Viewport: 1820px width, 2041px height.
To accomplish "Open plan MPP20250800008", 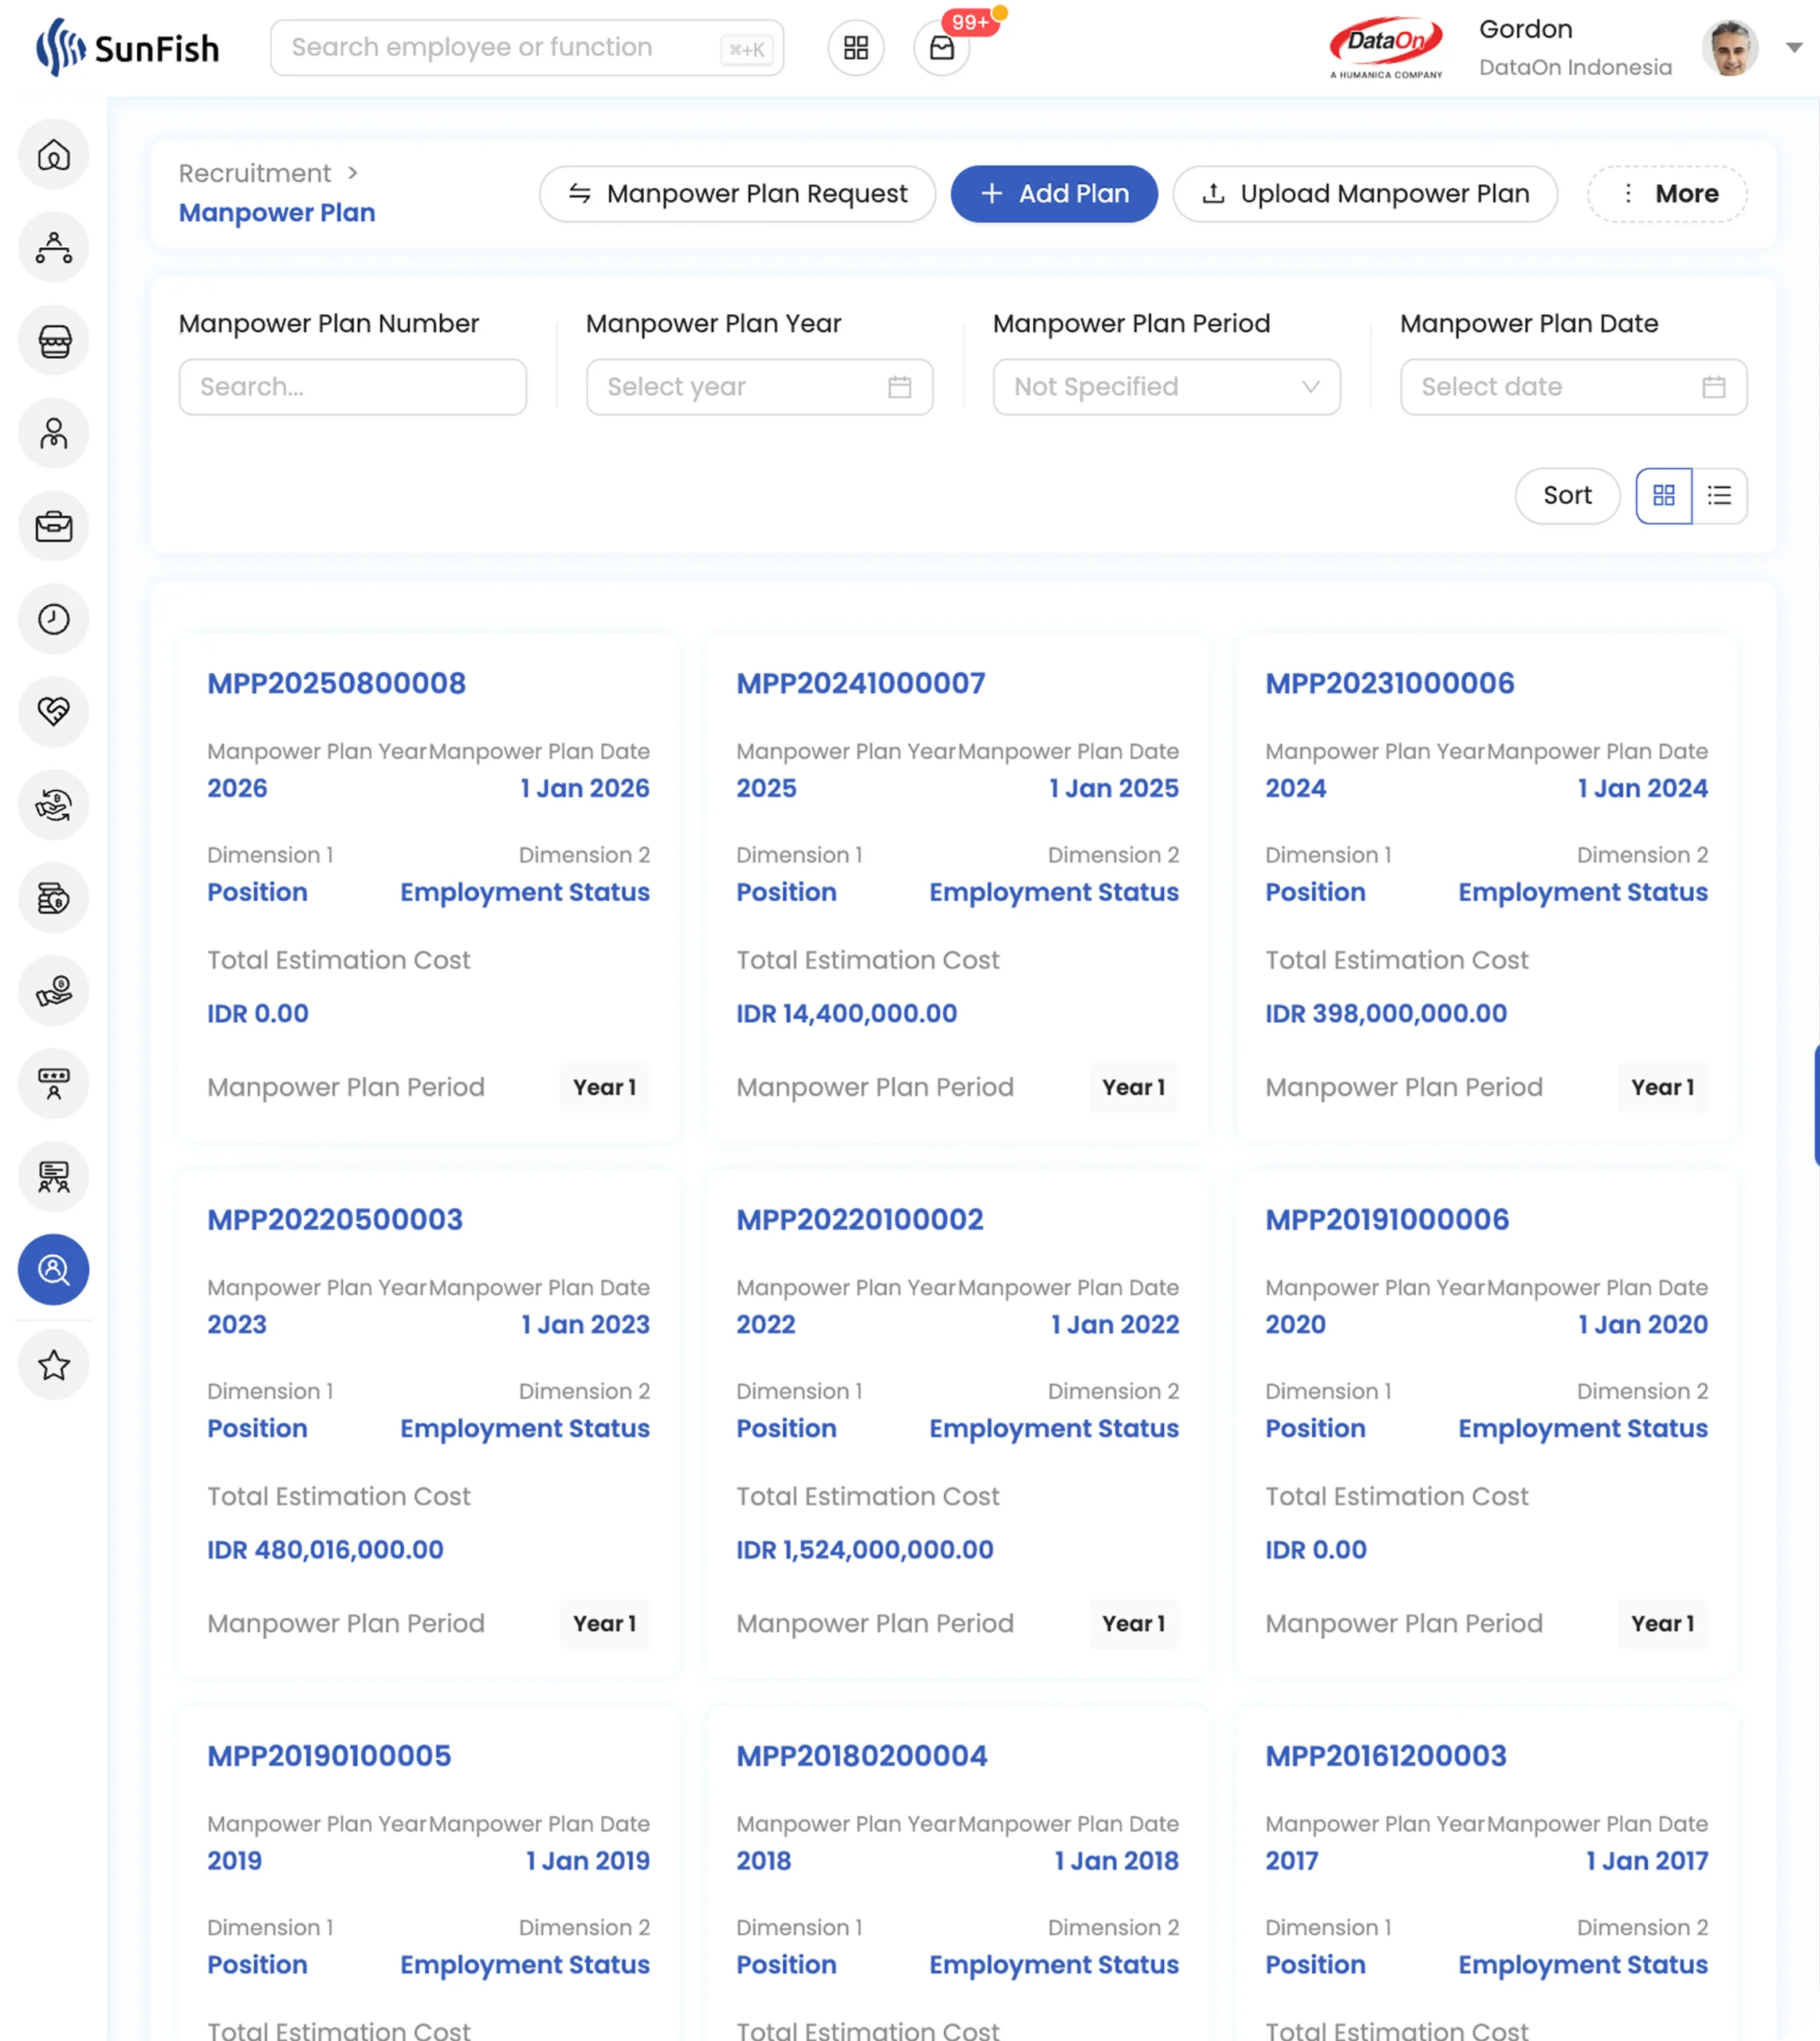I will click(337, 684).
